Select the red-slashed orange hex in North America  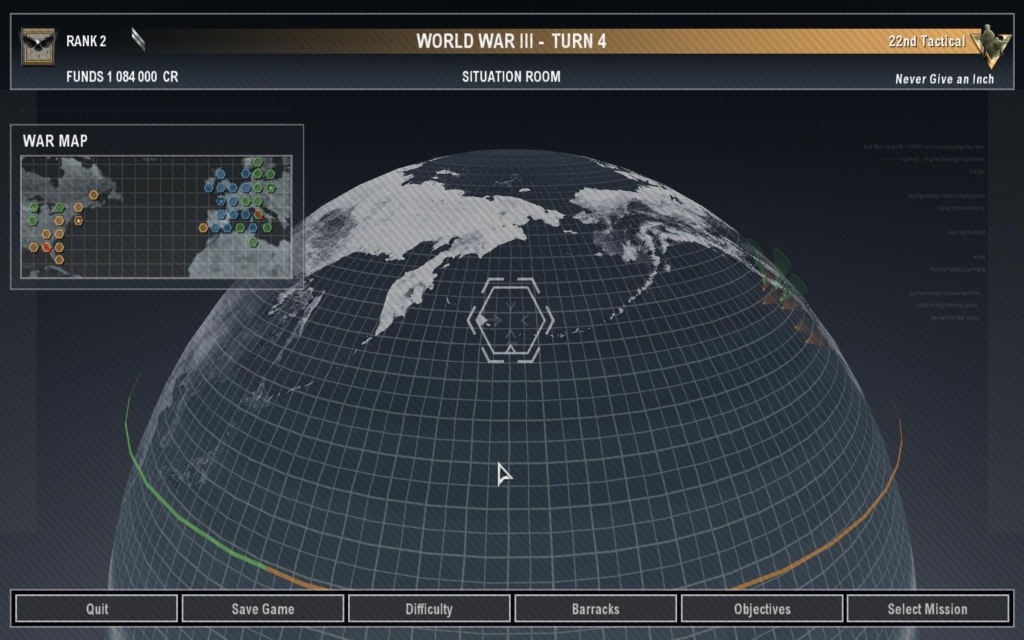pos(46,248)
